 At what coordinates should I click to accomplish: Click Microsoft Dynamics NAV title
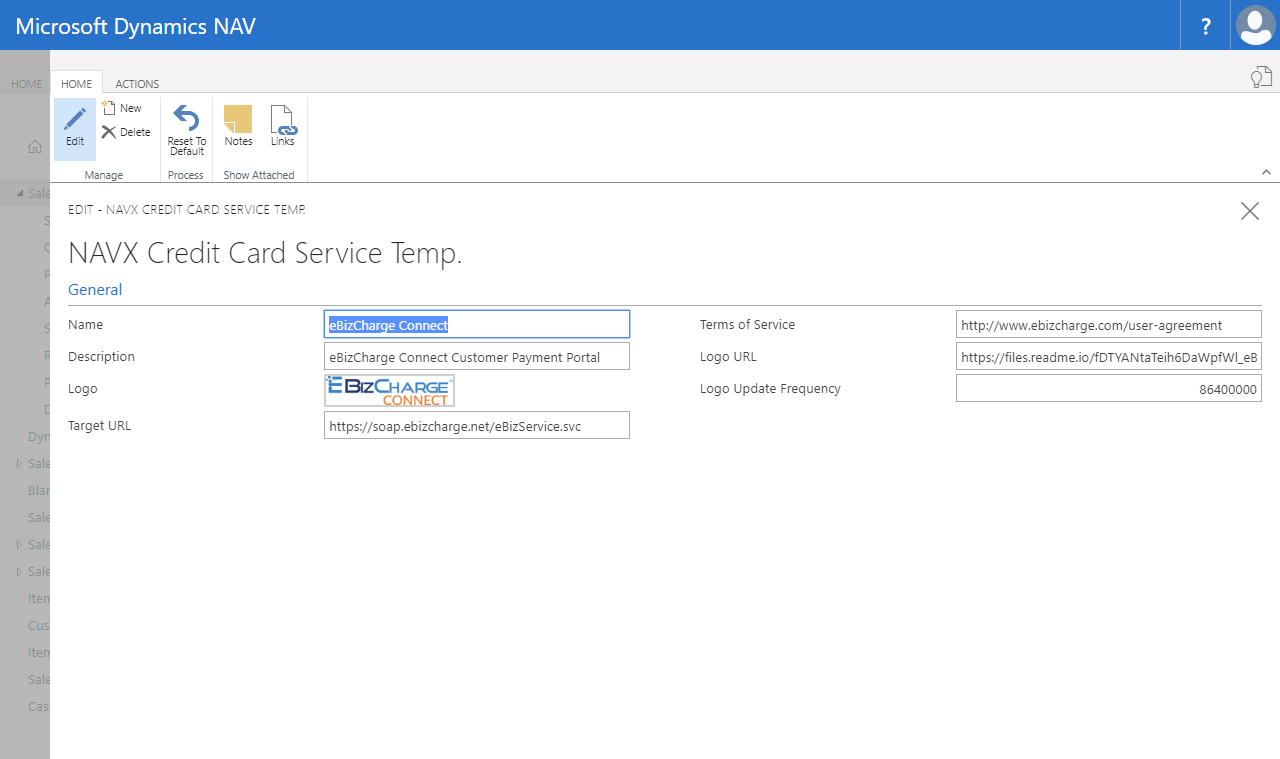pyautogui.click(x=136, y=26)
